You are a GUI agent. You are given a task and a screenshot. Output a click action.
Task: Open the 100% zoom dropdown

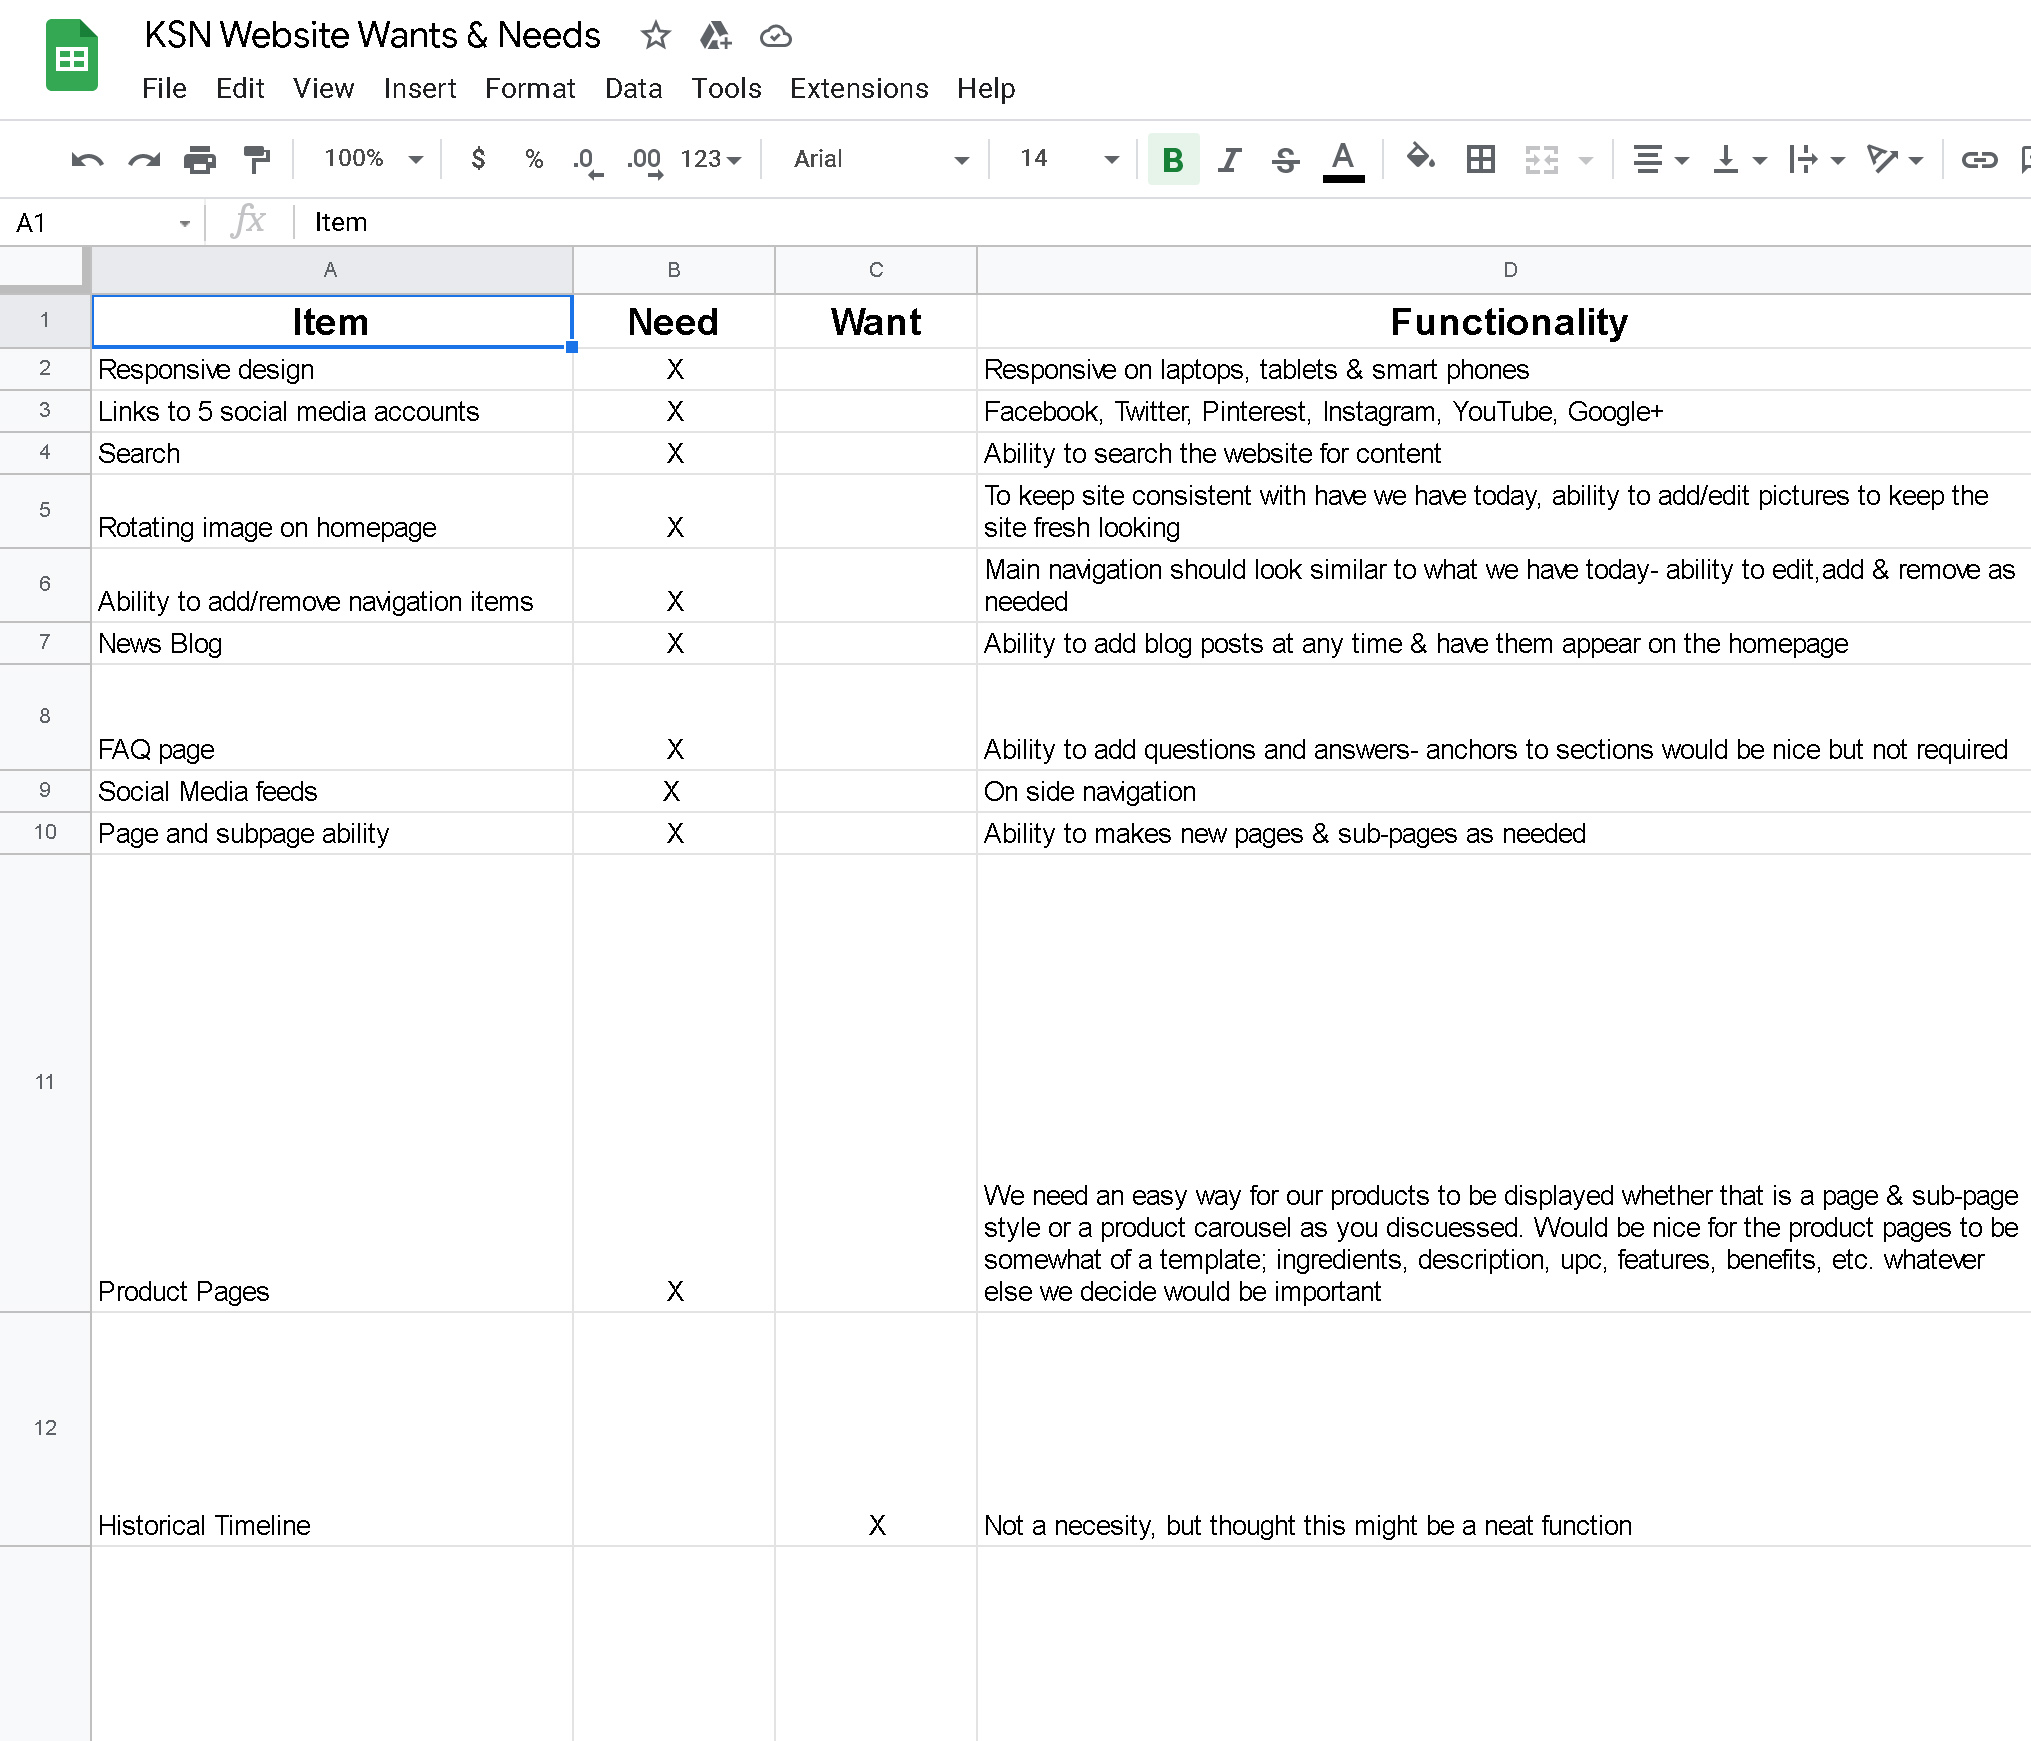point(373,159)
